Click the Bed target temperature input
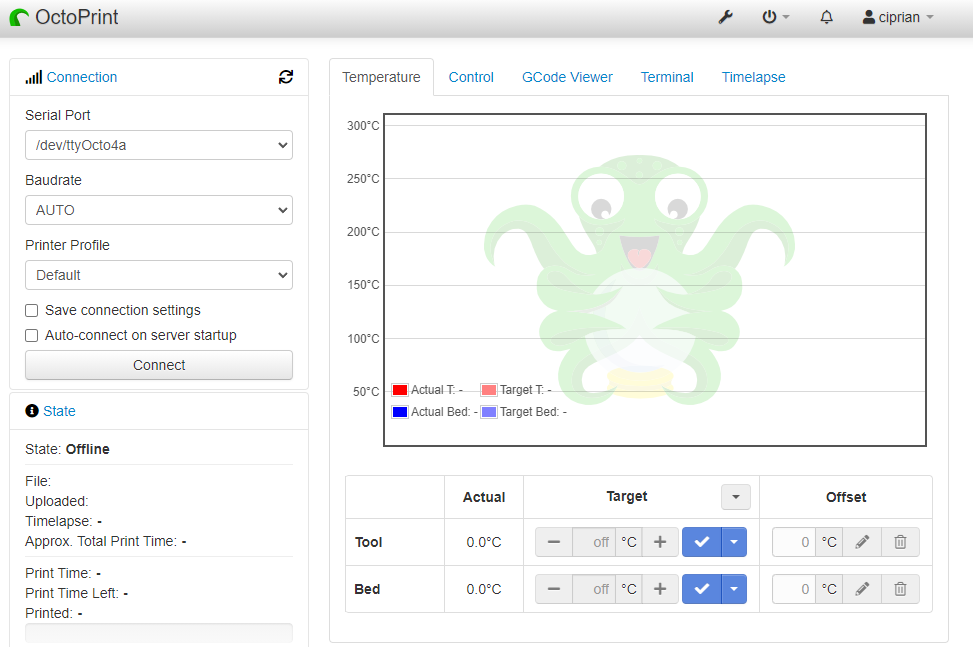The image size is (973, 647). coord(594,589)
